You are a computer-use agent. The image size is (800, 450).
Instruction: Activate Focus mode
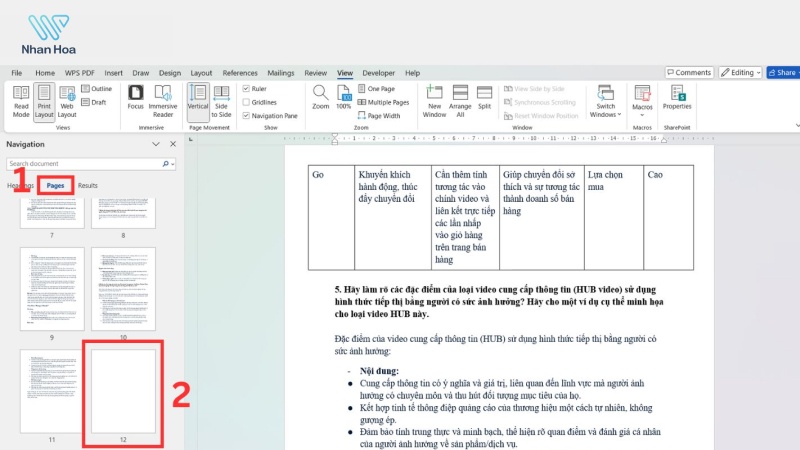point(135,97)
